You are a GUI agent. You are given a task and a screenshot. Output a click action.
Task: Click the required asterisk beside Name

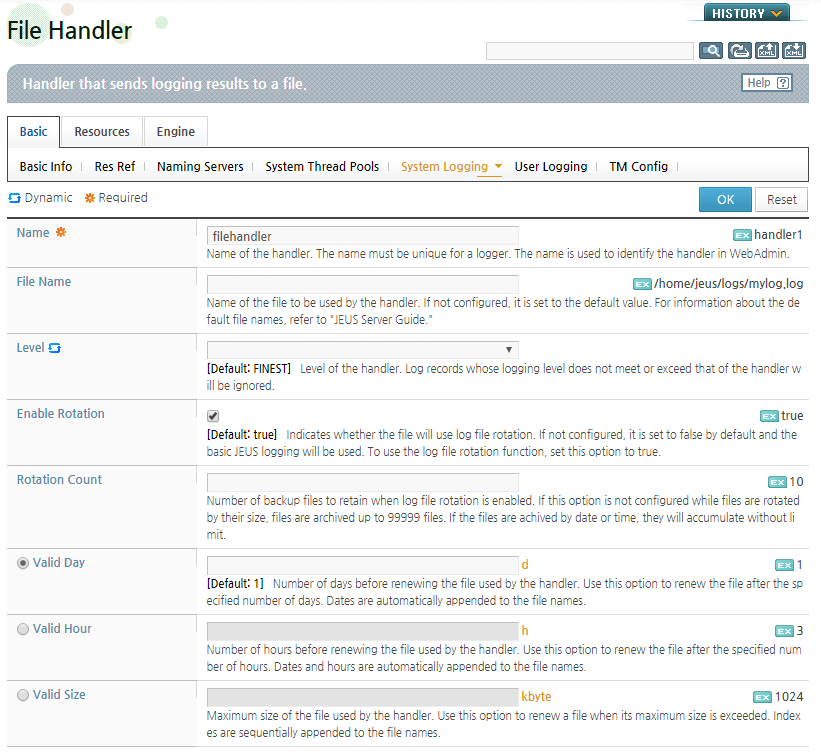point(61,232)
